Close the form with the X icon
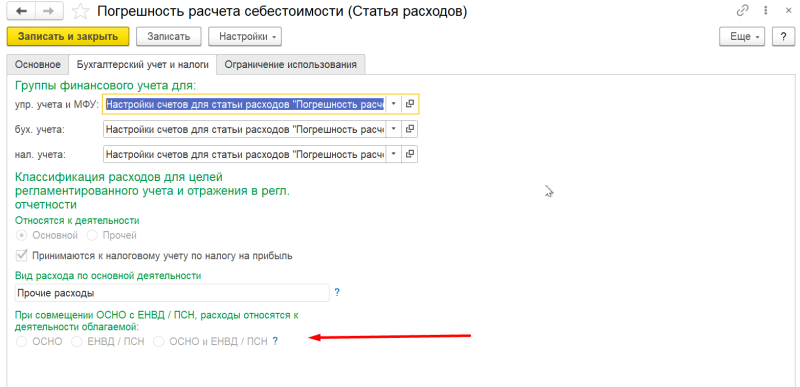This screenshot has width=800, height=387. point(788,11)
